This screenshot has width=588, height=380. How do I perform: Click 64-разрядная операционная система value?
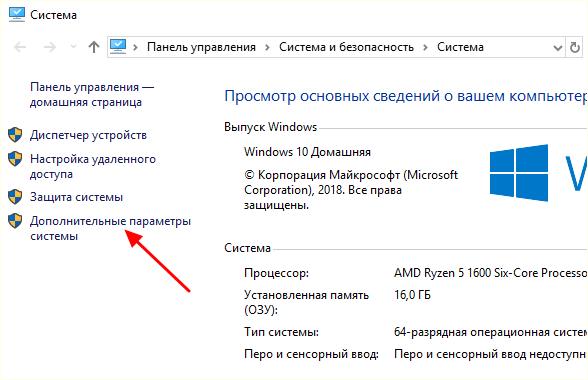tap(490, 332)
